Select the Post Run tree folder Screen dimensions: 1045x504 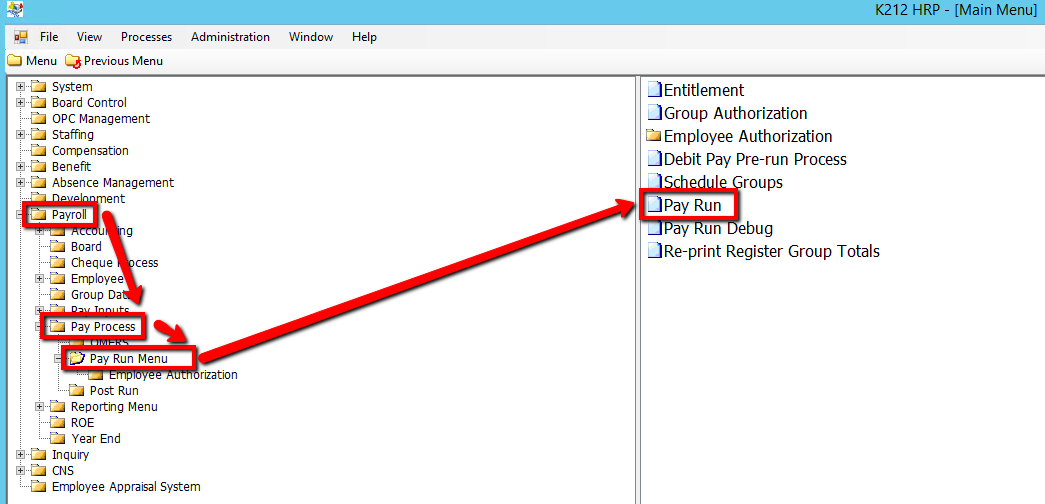pos(113,391)
